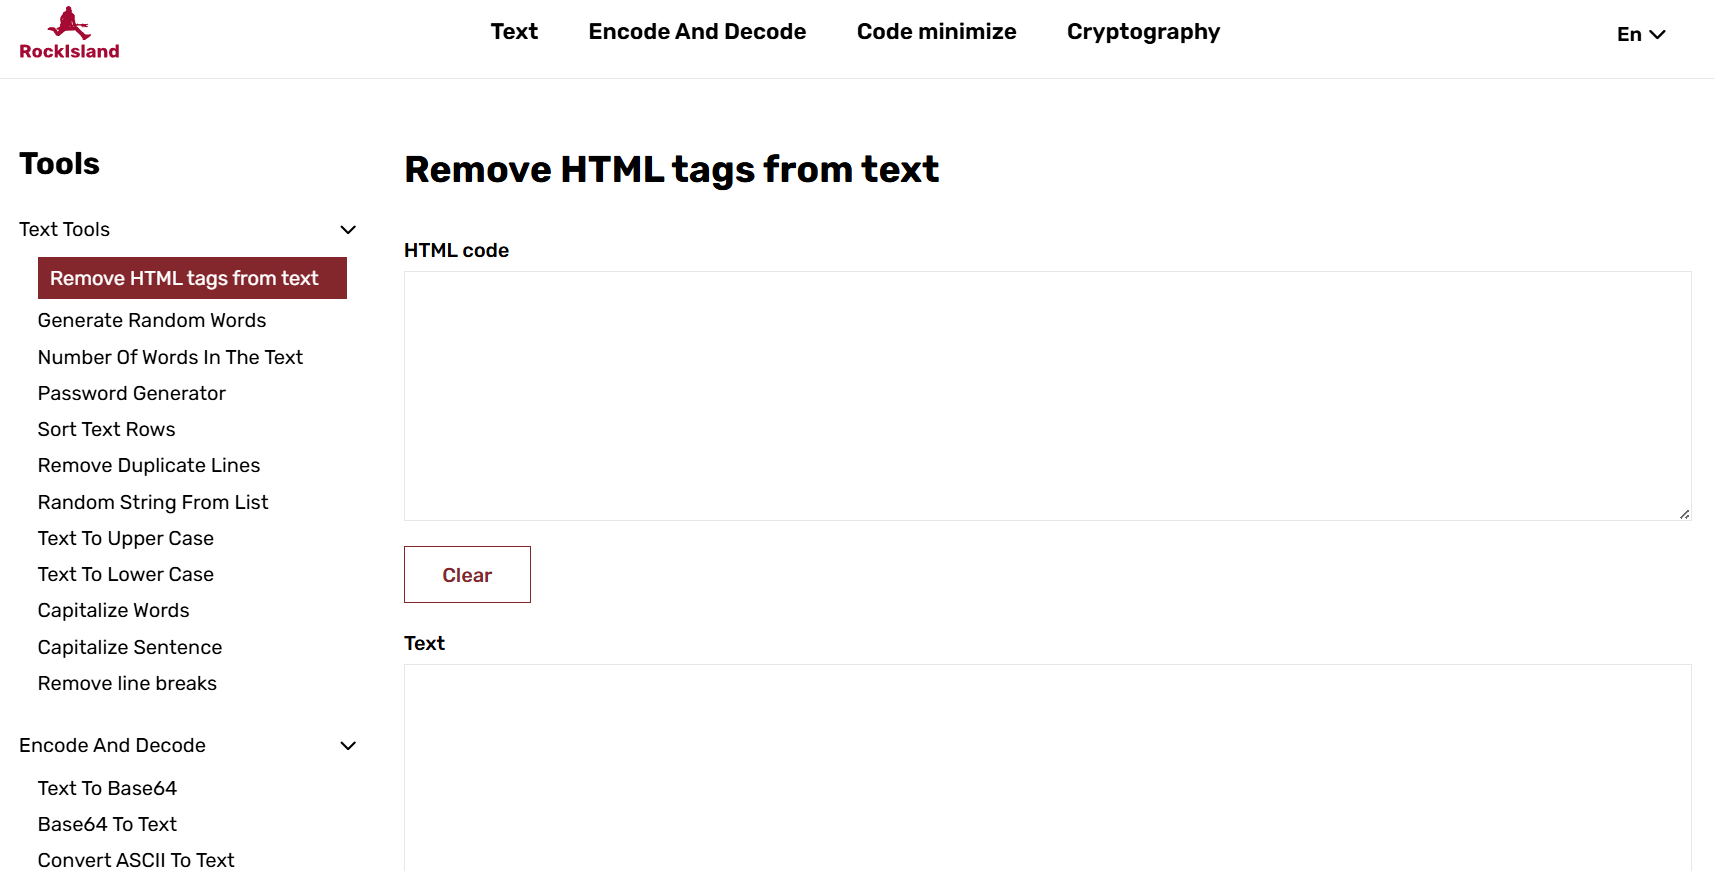Collapse the Text Tools section chevron
This screenshot has width=1714, height=871.
[x=348, y=230]
